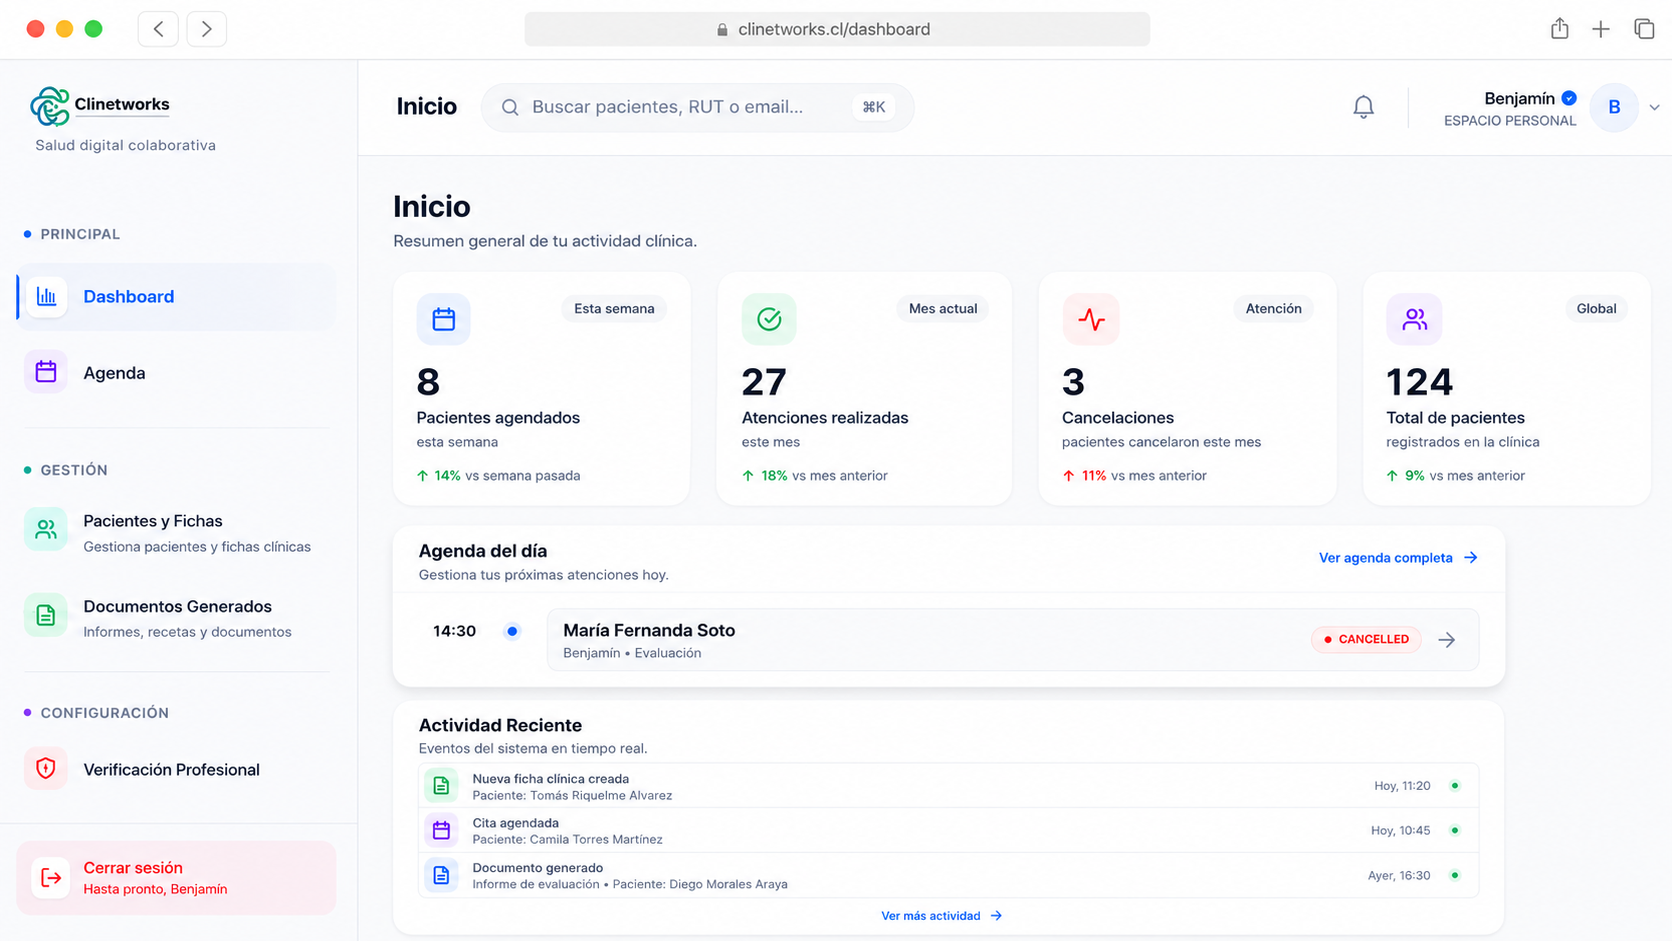The image size is (1672, 941).
Task: Click arrow on María Fernanda Soto appointment
Action: click(1447, 640)
